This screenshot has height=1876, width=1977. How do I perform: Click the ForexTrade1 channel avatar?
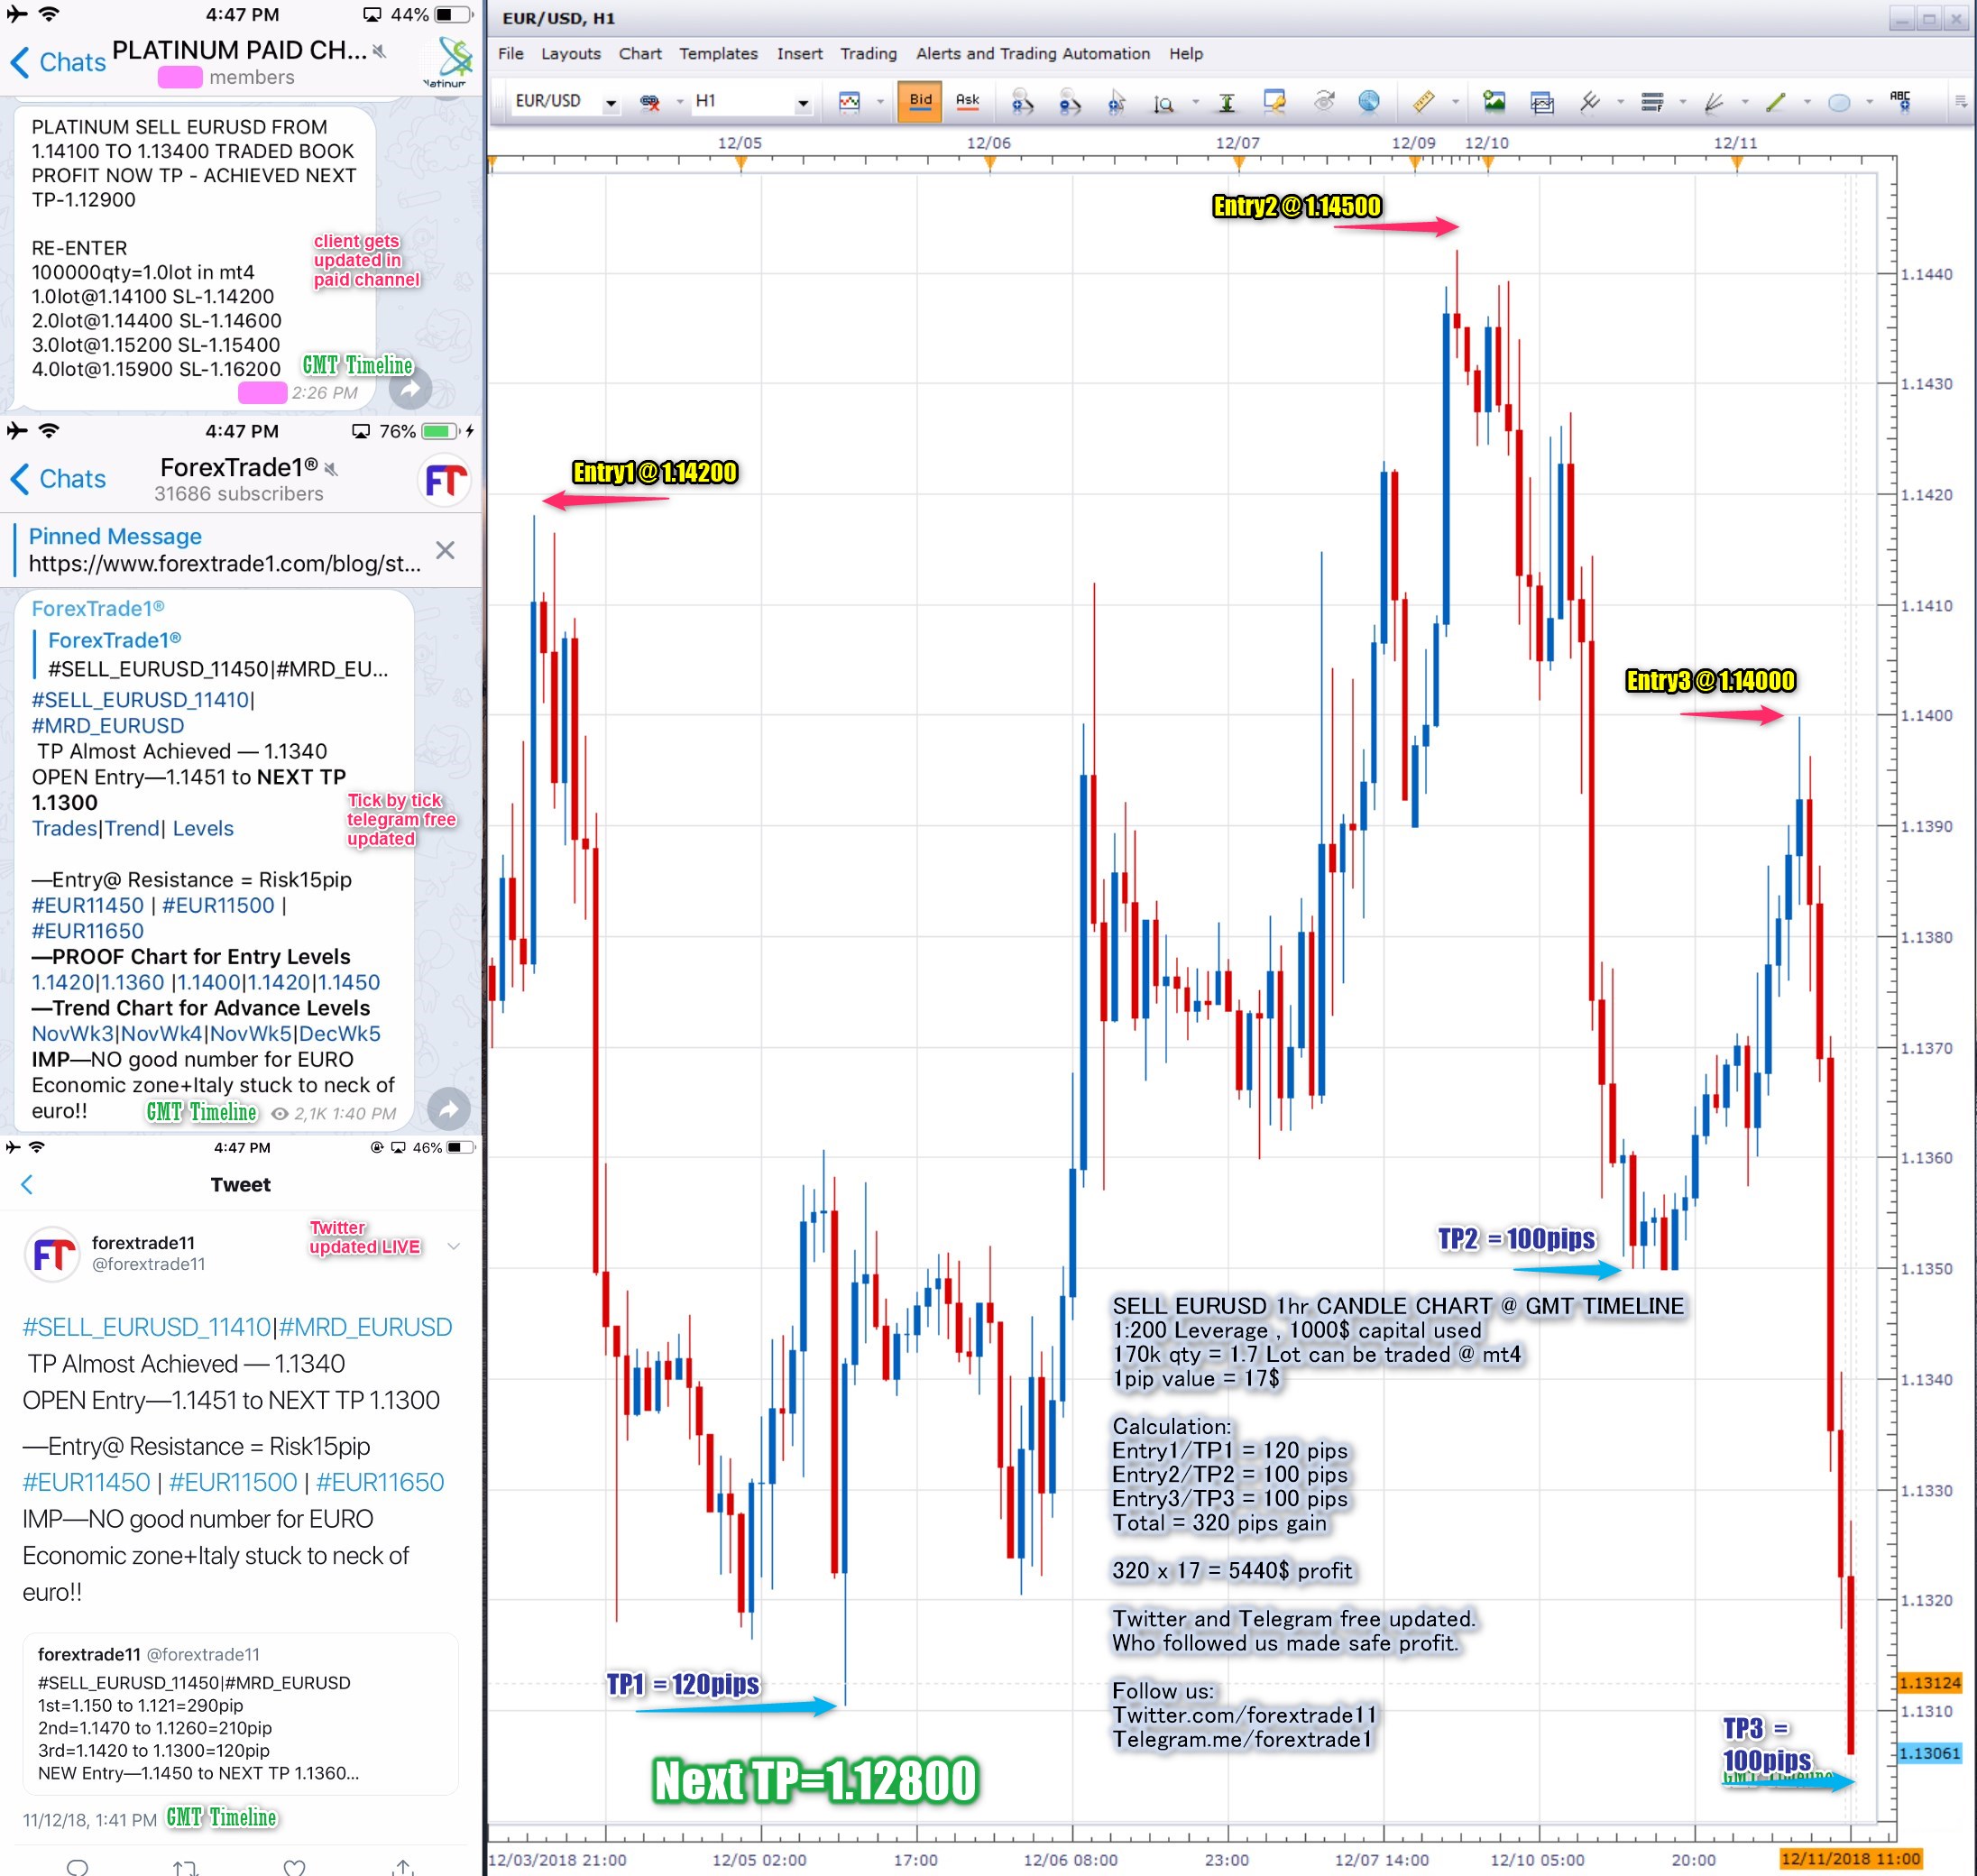click(x=444, y=480)
